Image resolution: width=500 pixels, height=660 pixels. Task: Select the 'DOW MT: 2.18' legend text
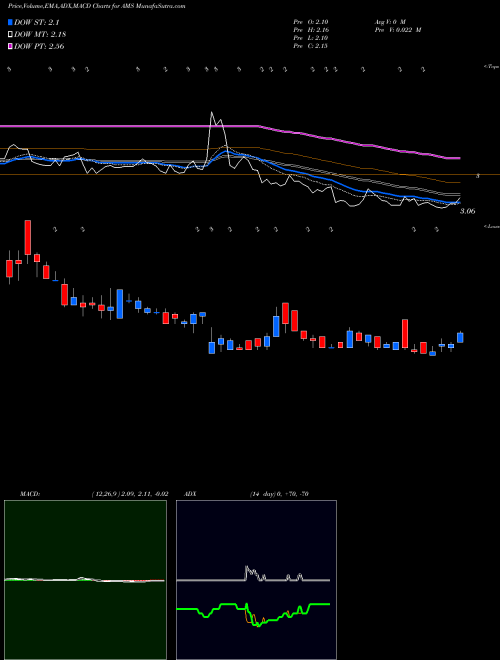pyautogui.click(x=40, y=35)
